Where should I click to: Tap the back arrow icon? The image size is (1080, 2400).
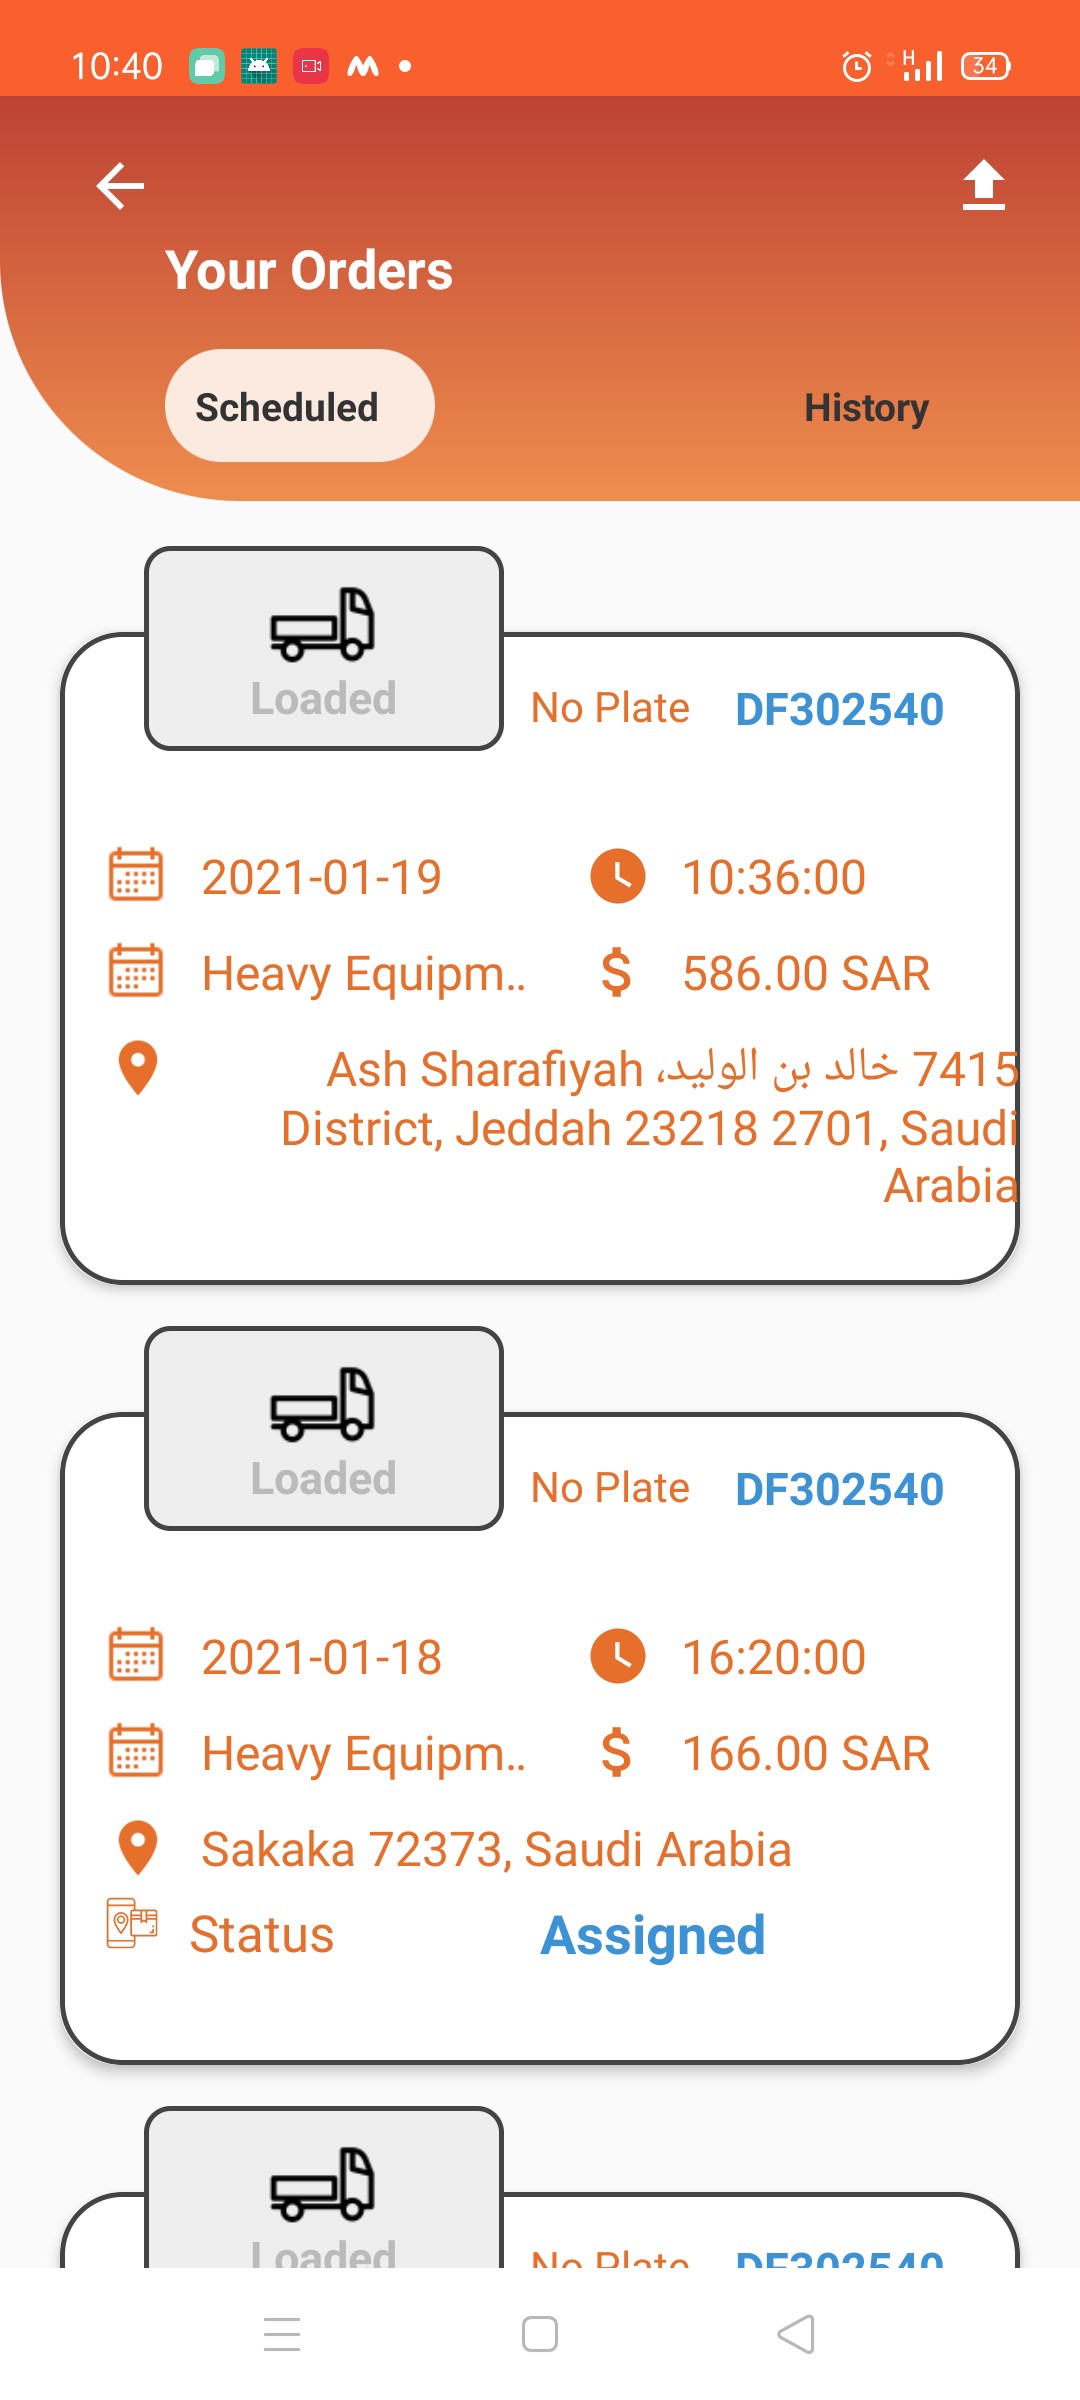(x=121, y=186)
